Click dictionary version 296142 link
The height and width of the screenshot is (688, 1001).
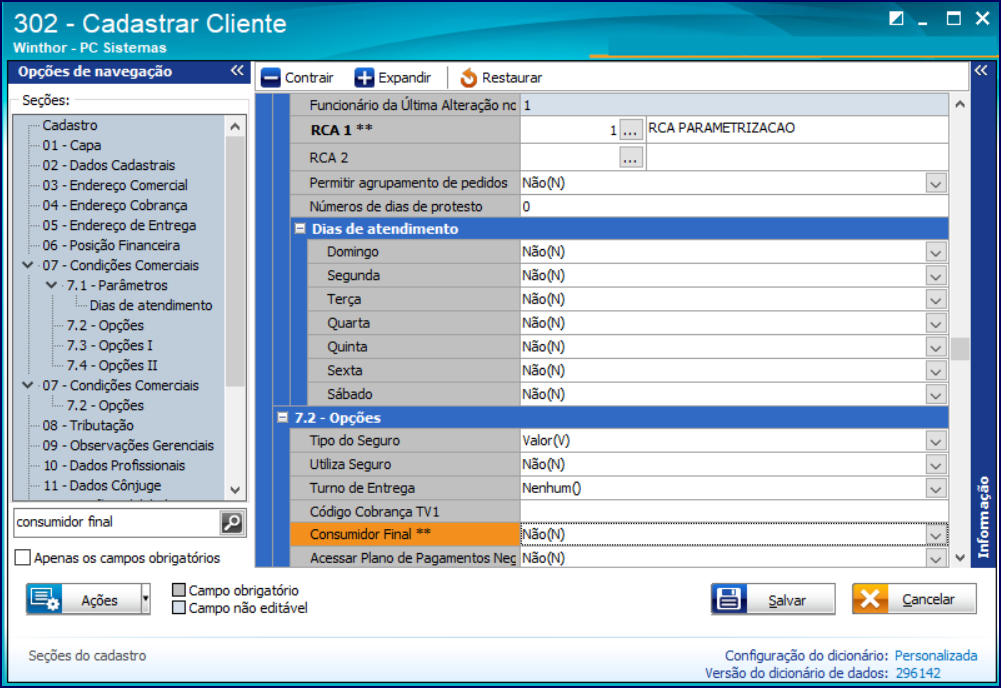pyautogui.click(x=918, y=673)
